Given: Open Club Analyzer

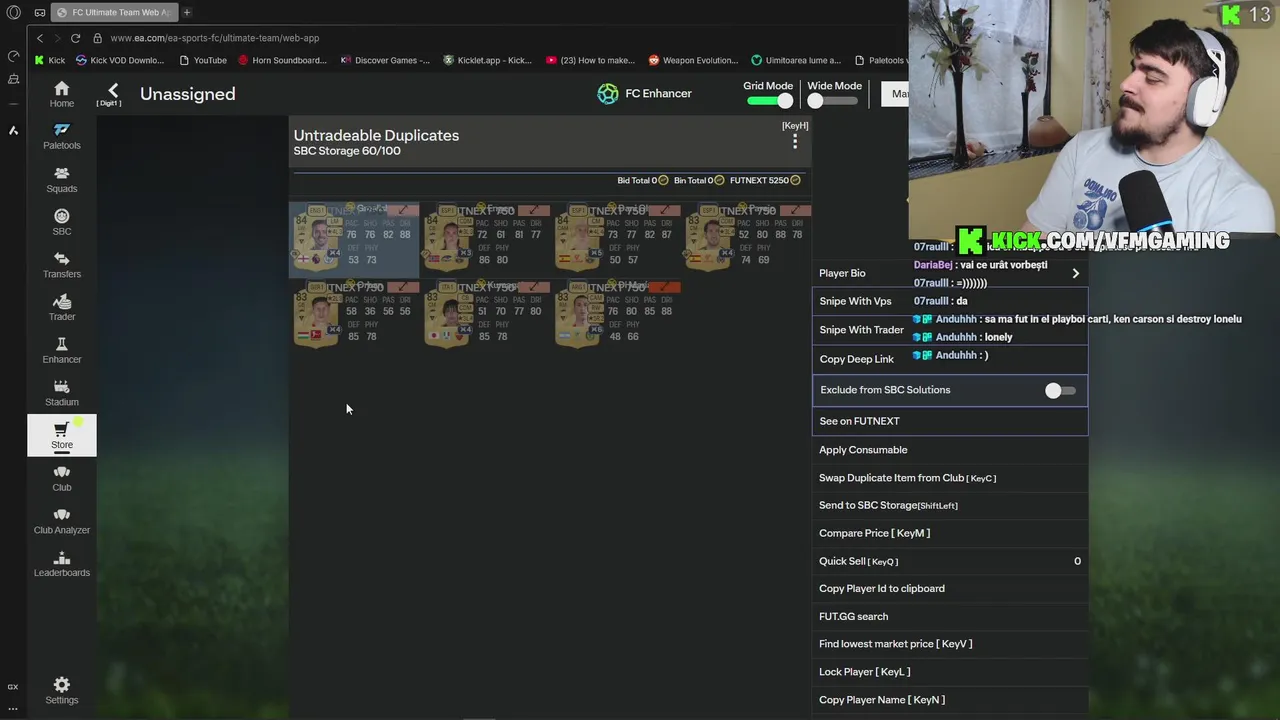Looking at the screenshot, I should (62, 522).
